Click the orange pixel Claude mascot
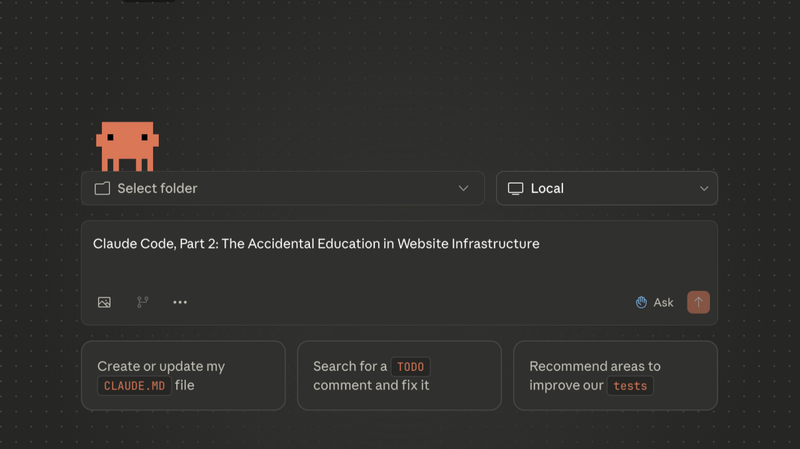This screenshot has width=800, height=449. coord(127,146)
